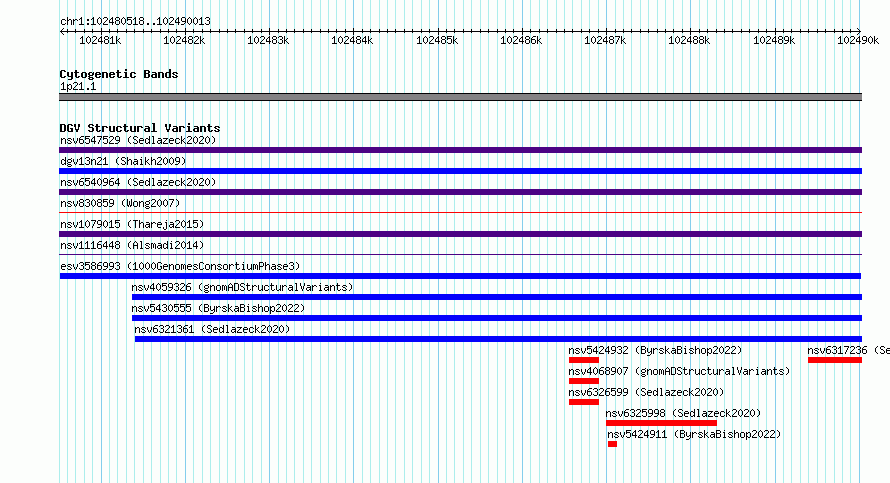This screenshot has width=890, height=483.
Task: Open esv3586993 (1000GenomesConsortiumPhase3) label
Action: 180,266
